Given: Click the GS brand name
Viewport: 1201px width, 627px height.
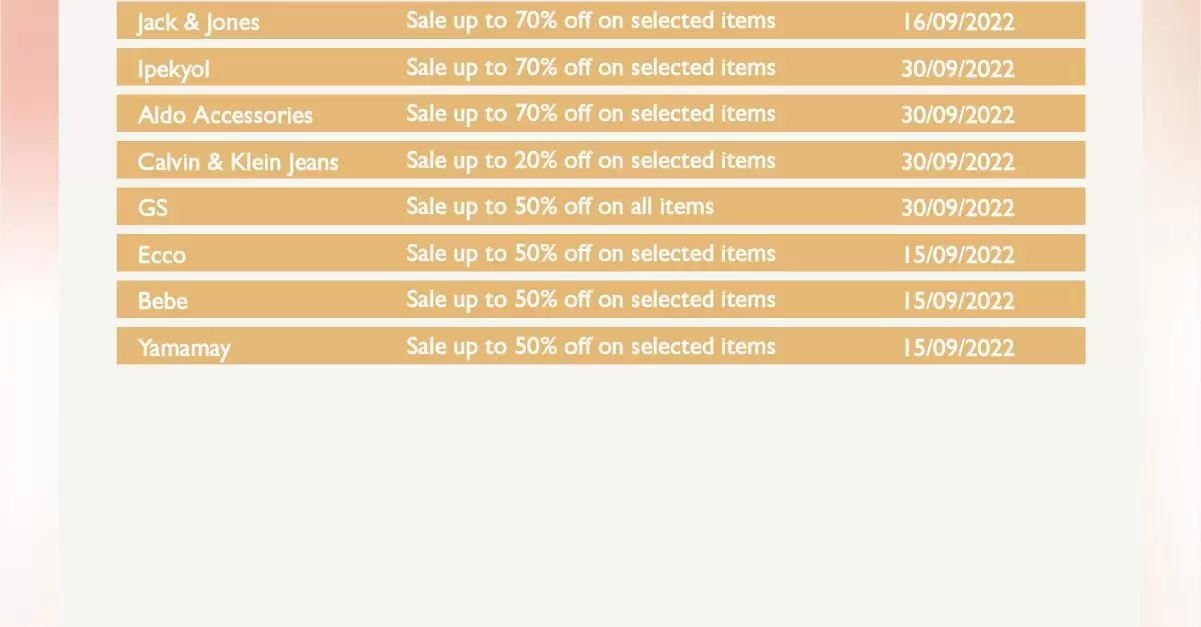Looking at the screenshot, I should pos(153,208).
